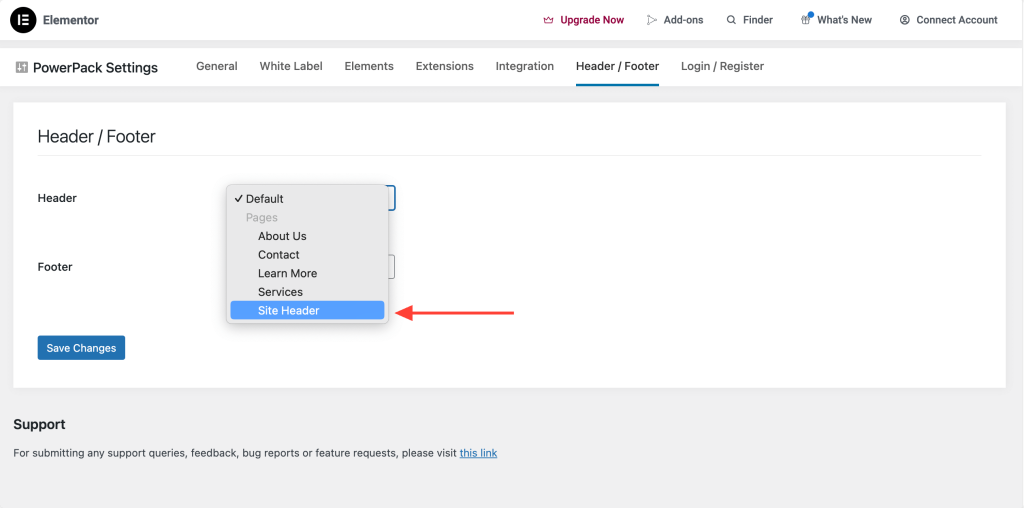The width and height of the screenshot is (1024, 508).
Task: Click the Elementor logo icon
Action: pos(24,20)
